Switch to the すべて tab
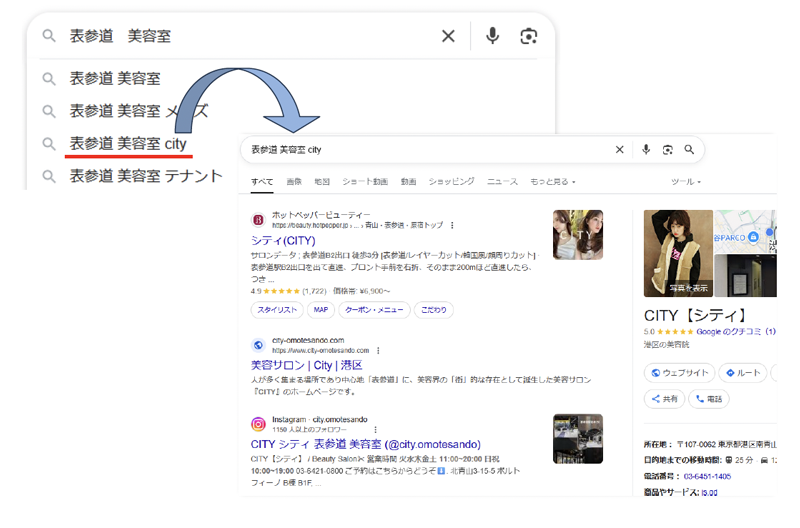The height and width of the screenshot is (528, 800). [262, 182]
